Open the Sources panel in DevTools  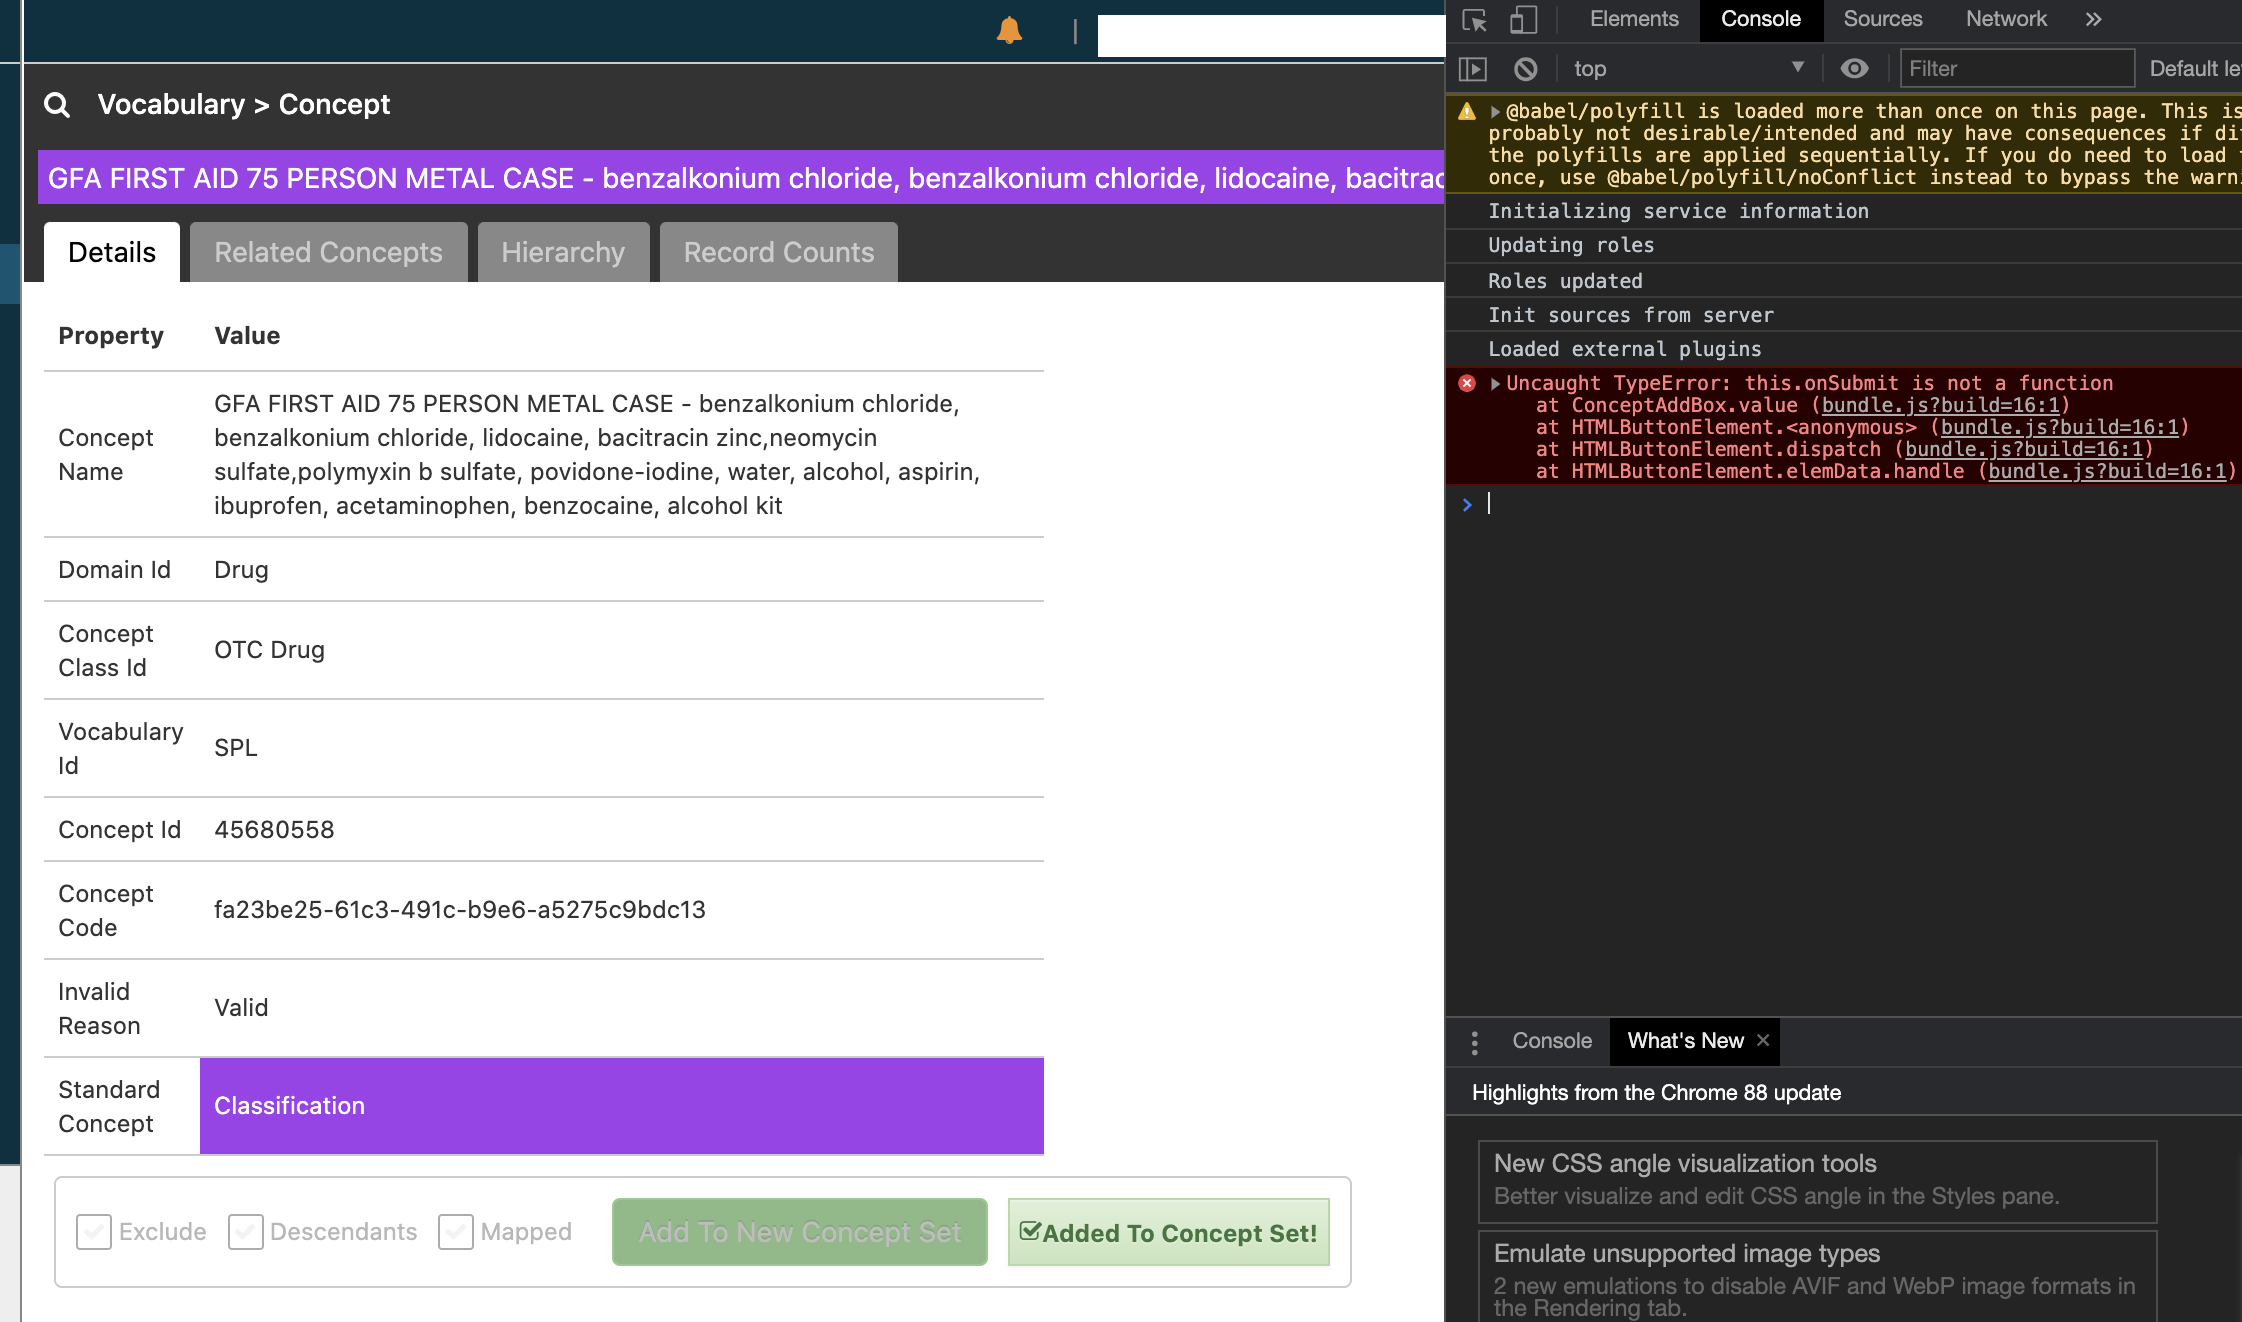pos(1881,19)
